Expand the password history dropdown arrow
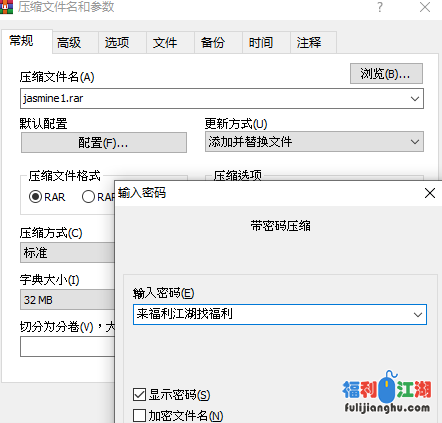This screenshot has height=423, width=442. 418,314
